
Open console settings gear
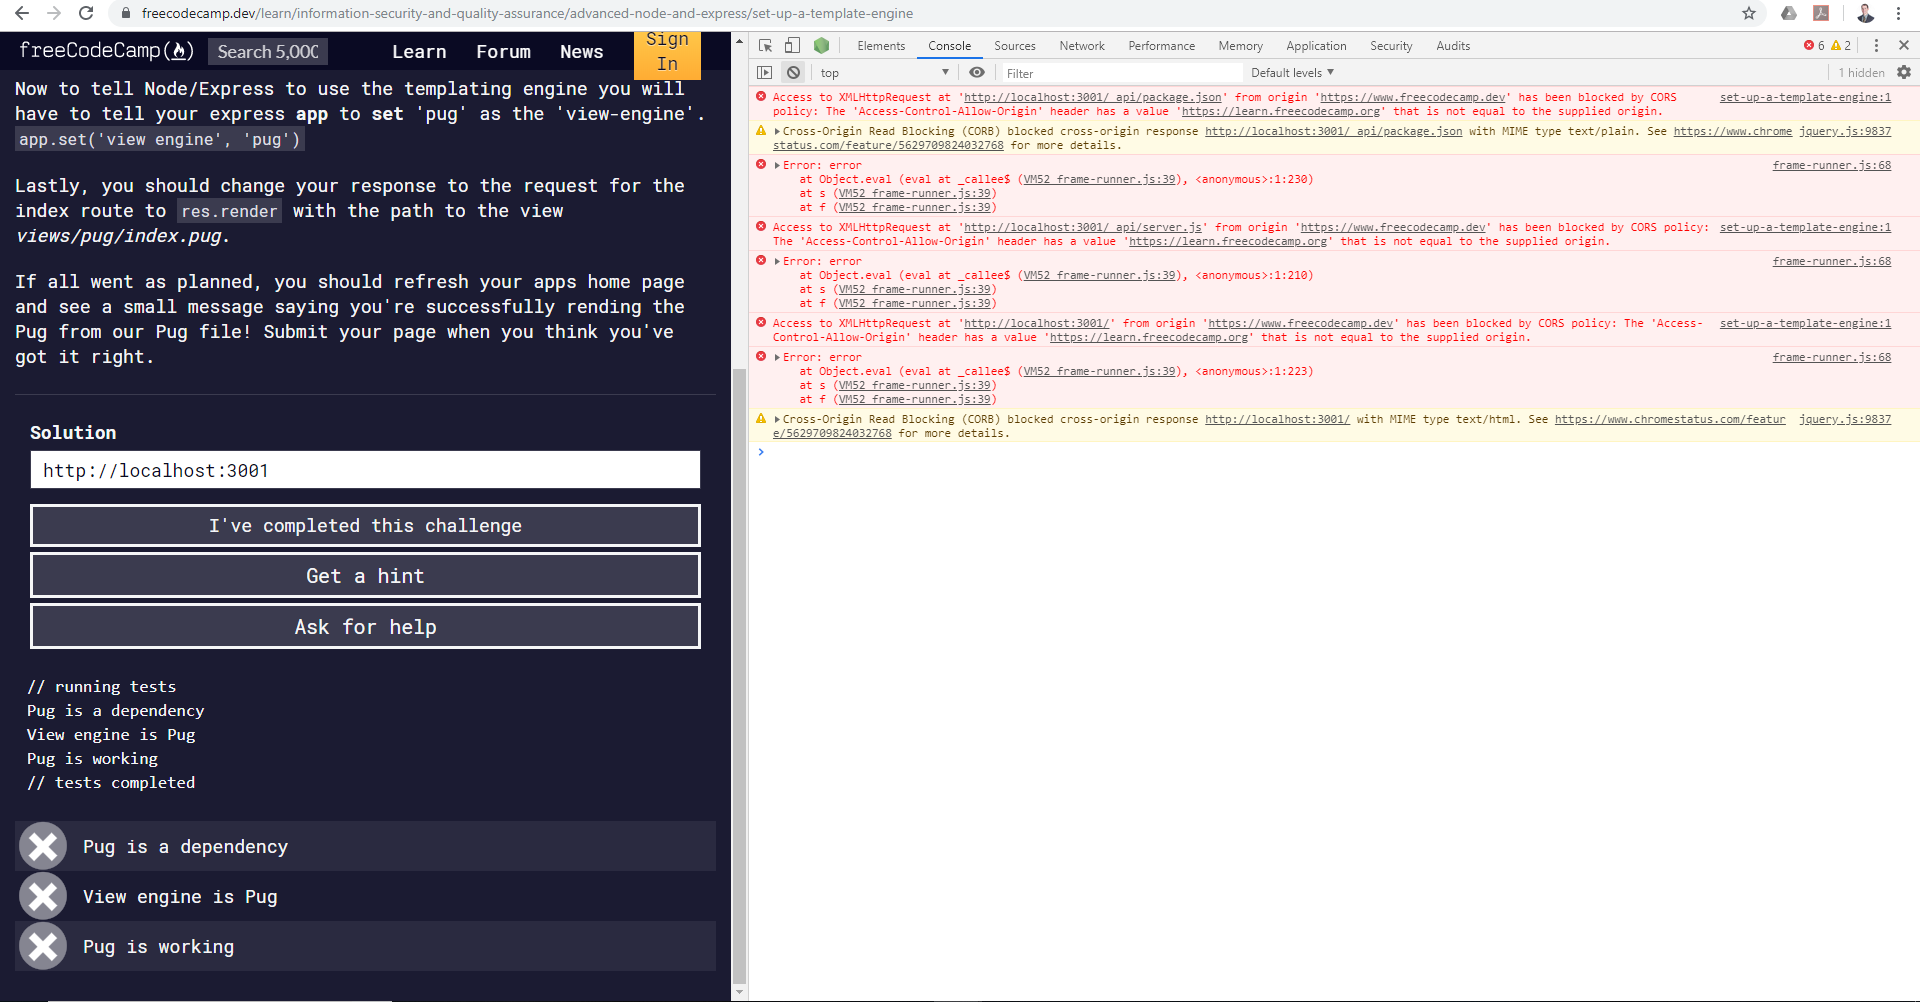[x=1904, y=72]
